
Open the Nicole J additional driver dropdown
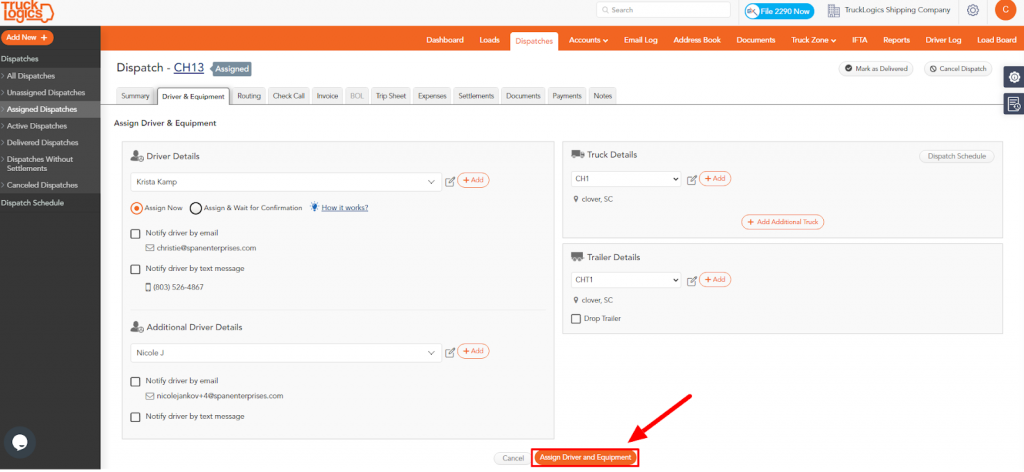tap(286, 353)
